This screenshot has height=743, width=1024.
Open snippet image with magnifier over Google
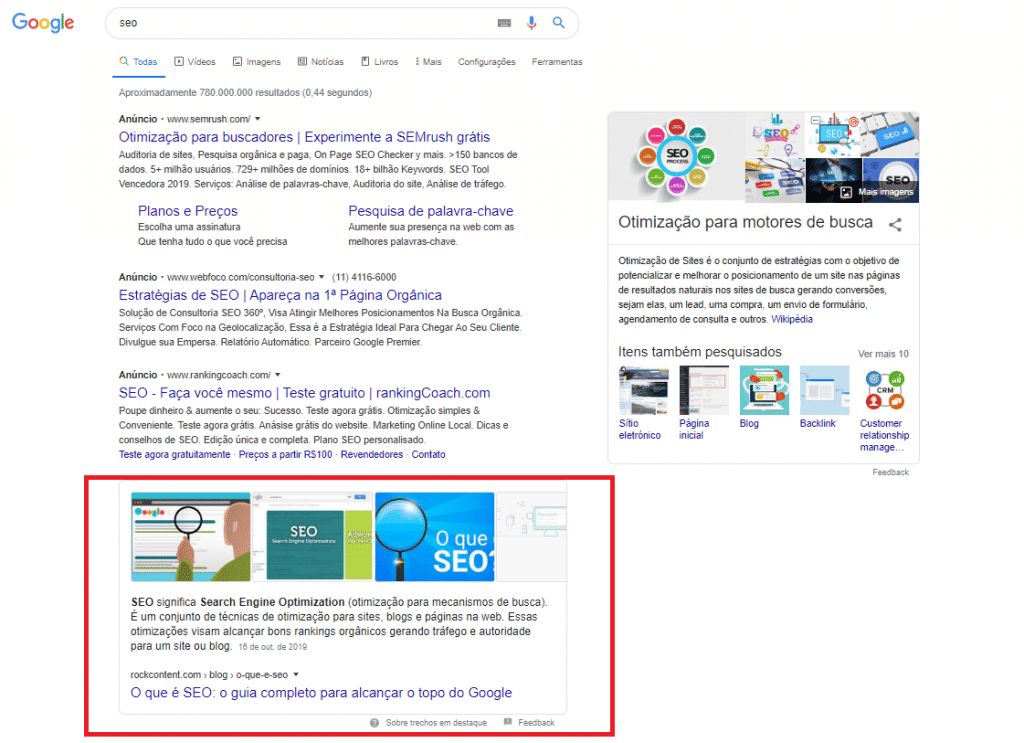coord(191,537)
